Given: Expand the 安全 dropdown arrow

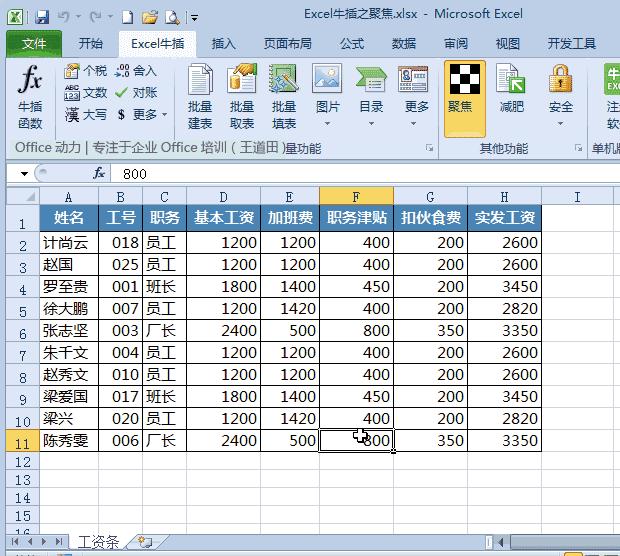Looking at the screenshot, I should [561, 124].
